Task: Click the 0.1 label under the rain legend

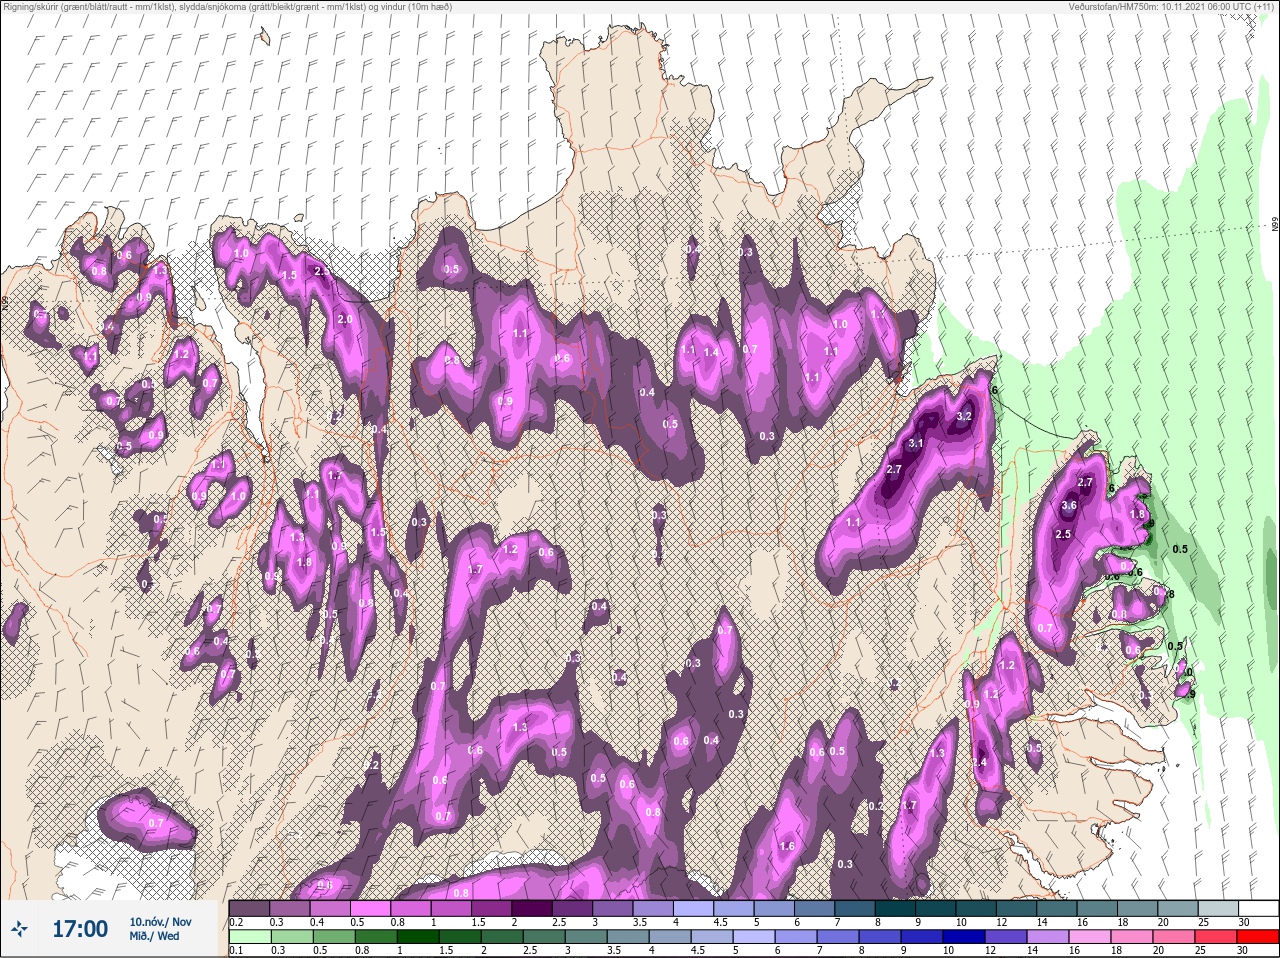Action: [235, 951]
